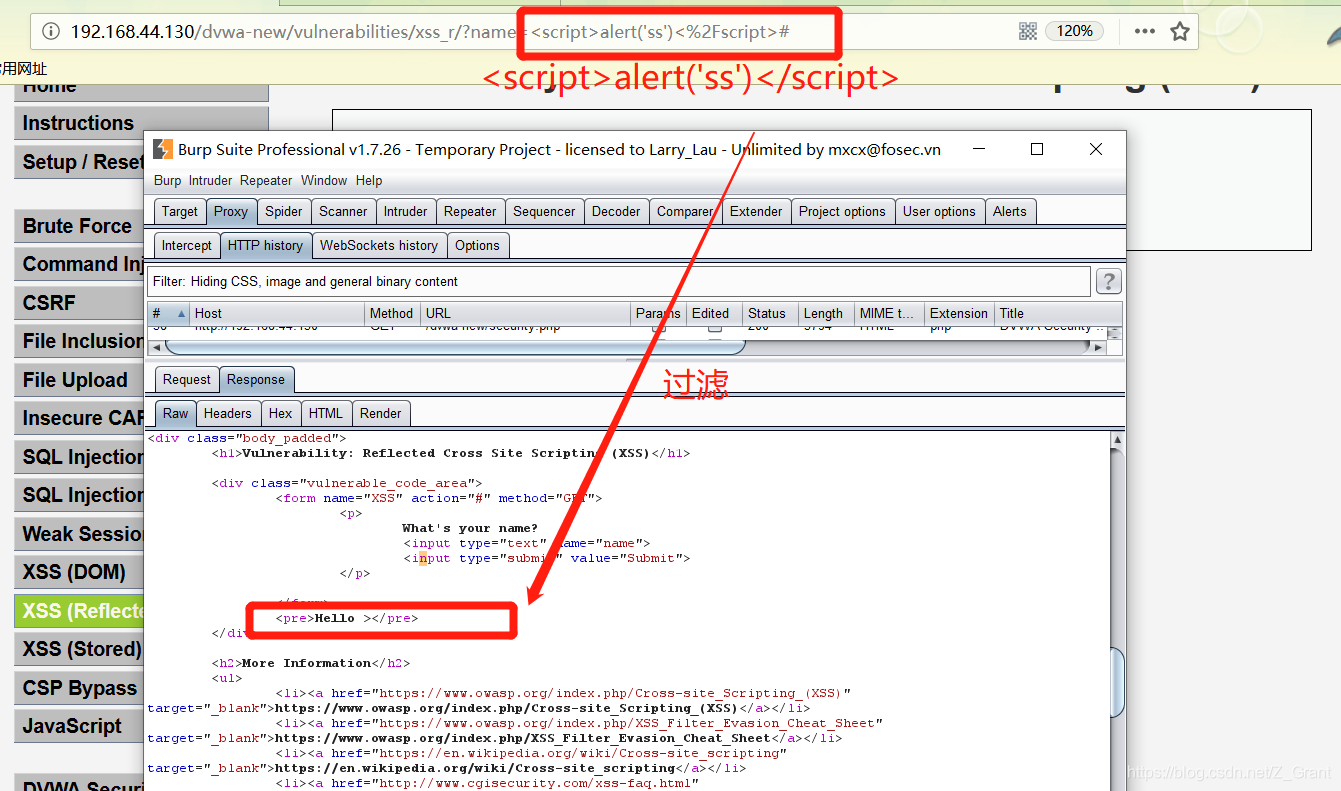Switch to the Extender tab
The width and height of the screenshot is (1341, 791).
pos(756,211)
